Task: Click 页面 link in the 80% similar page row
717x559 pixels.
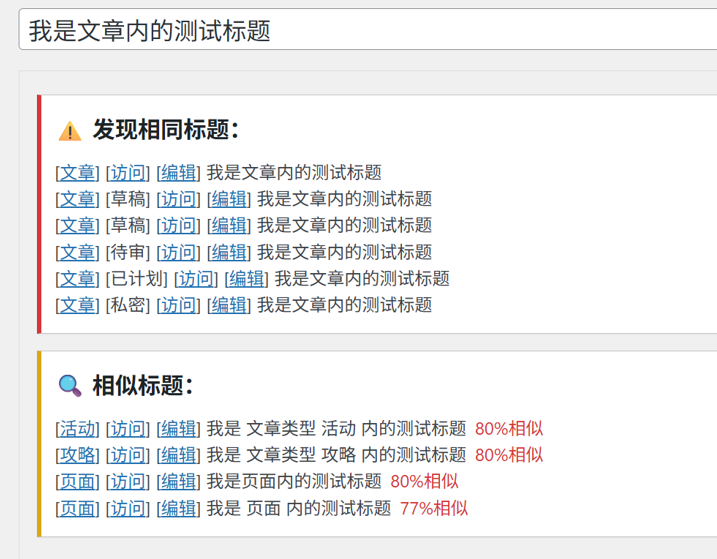Action: click(x=77, y=482)
